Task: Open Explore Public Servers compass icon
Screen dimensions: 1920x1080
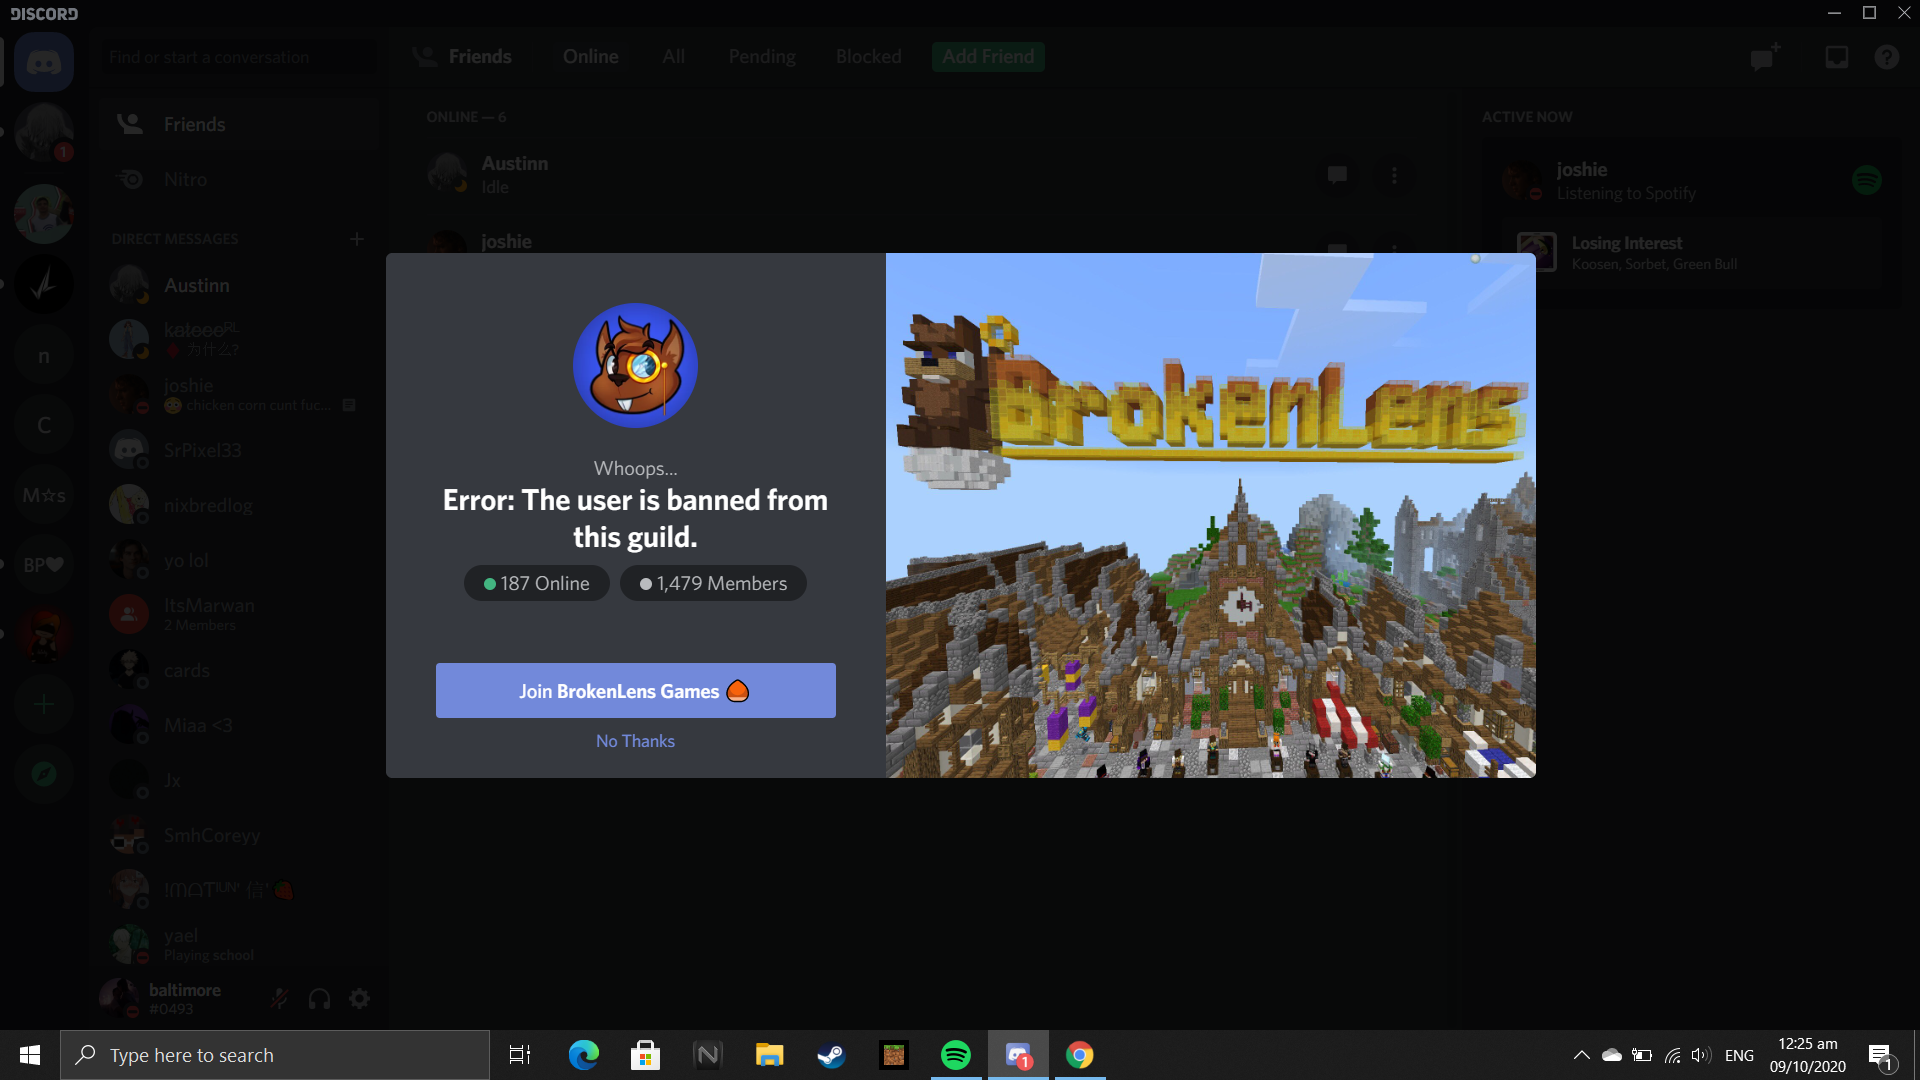Action: click(x=44, y=774)
